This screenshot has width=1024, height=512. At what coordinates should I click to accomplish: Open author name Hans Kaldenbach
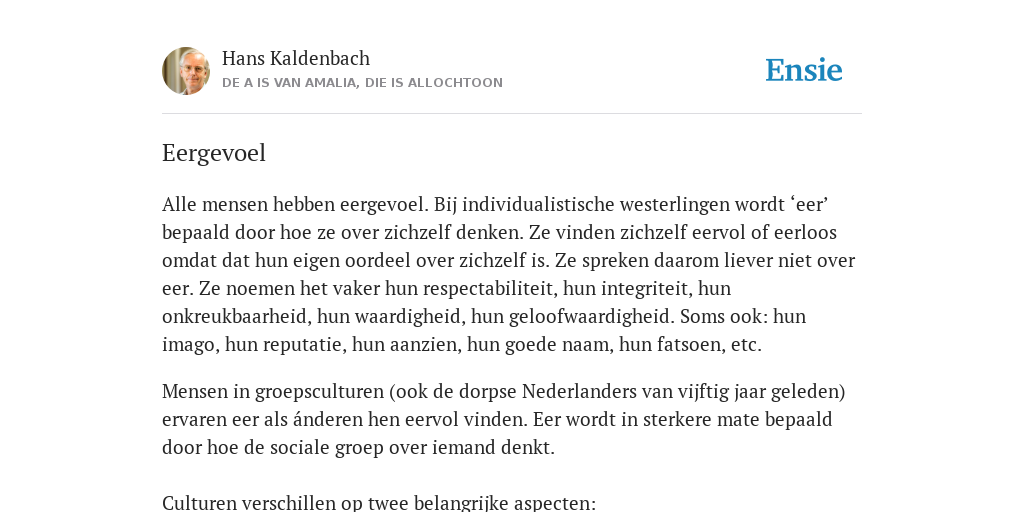click(296, 59)
